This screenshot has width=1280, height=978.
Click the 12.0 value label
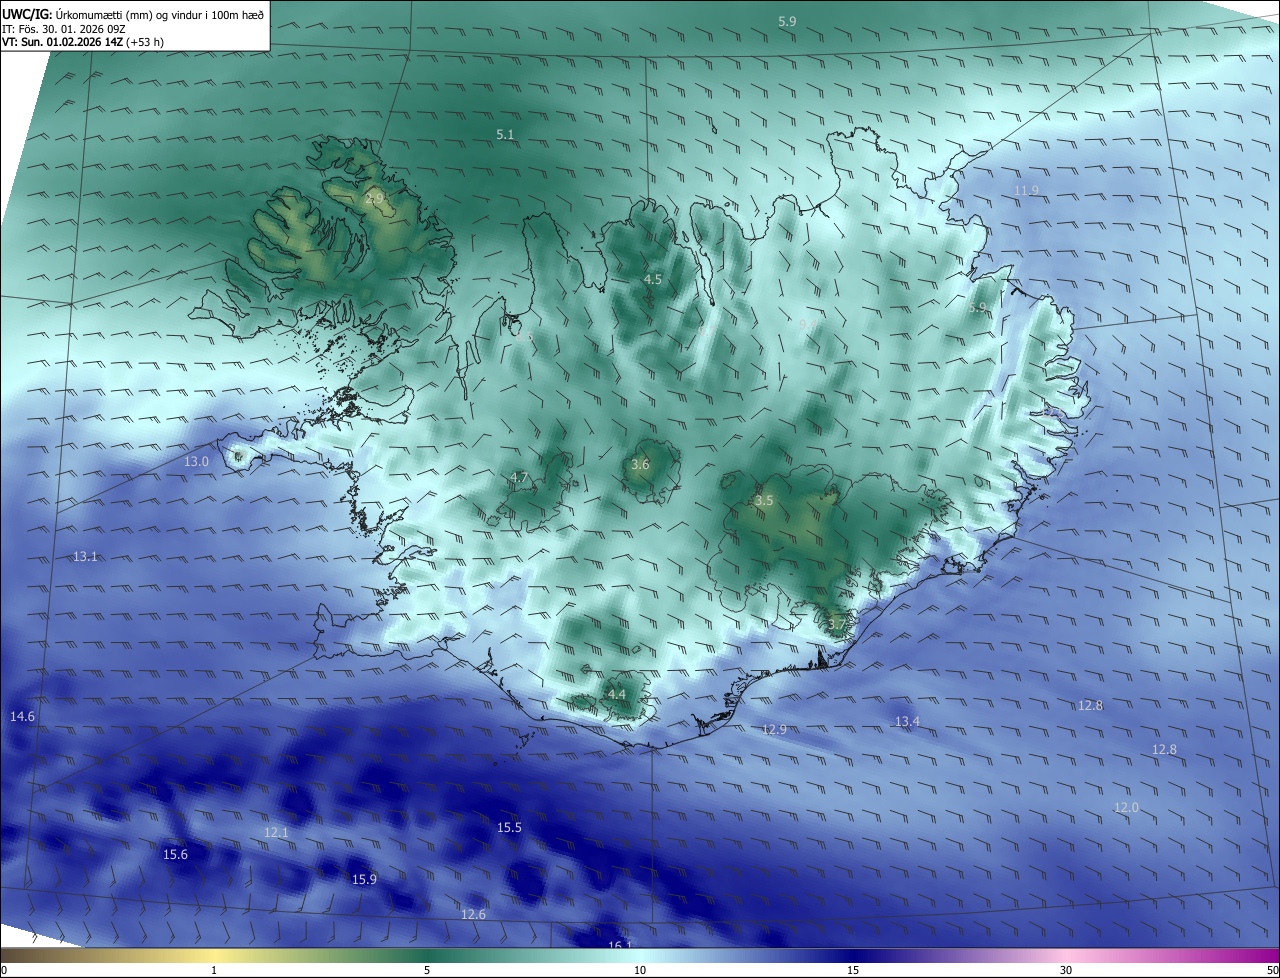coord(1126,807)
